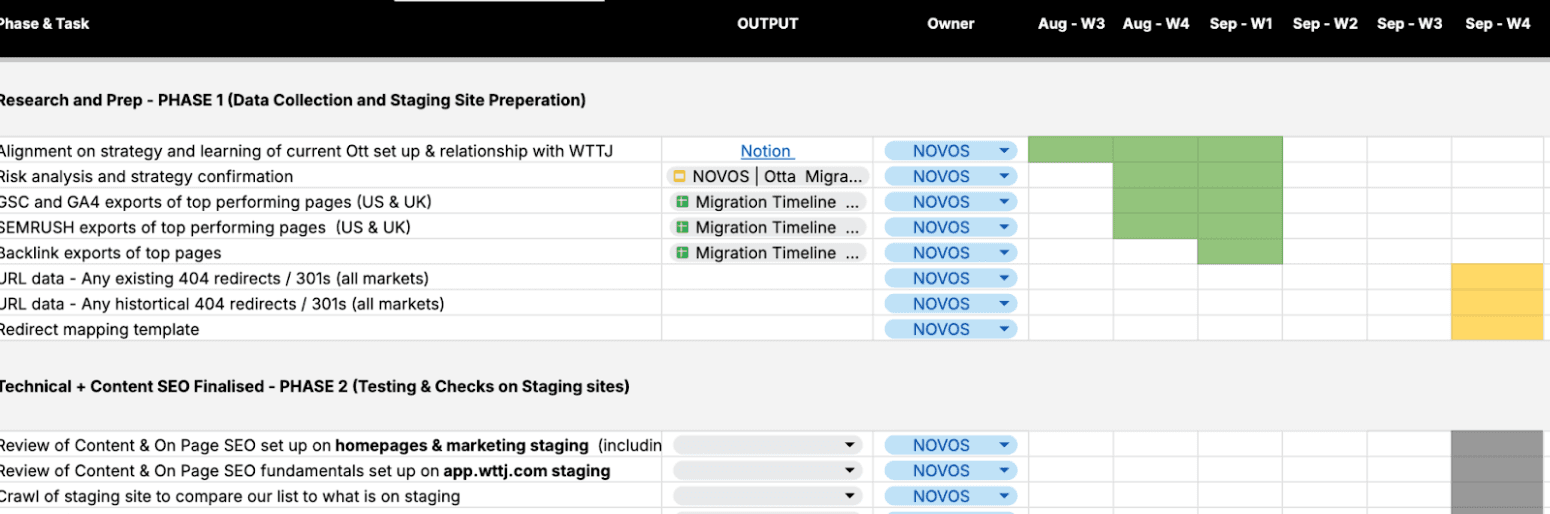This screenshot has height=514, width=1550.
Task: Select the Aug - W4 column header
Action: 1155,24
